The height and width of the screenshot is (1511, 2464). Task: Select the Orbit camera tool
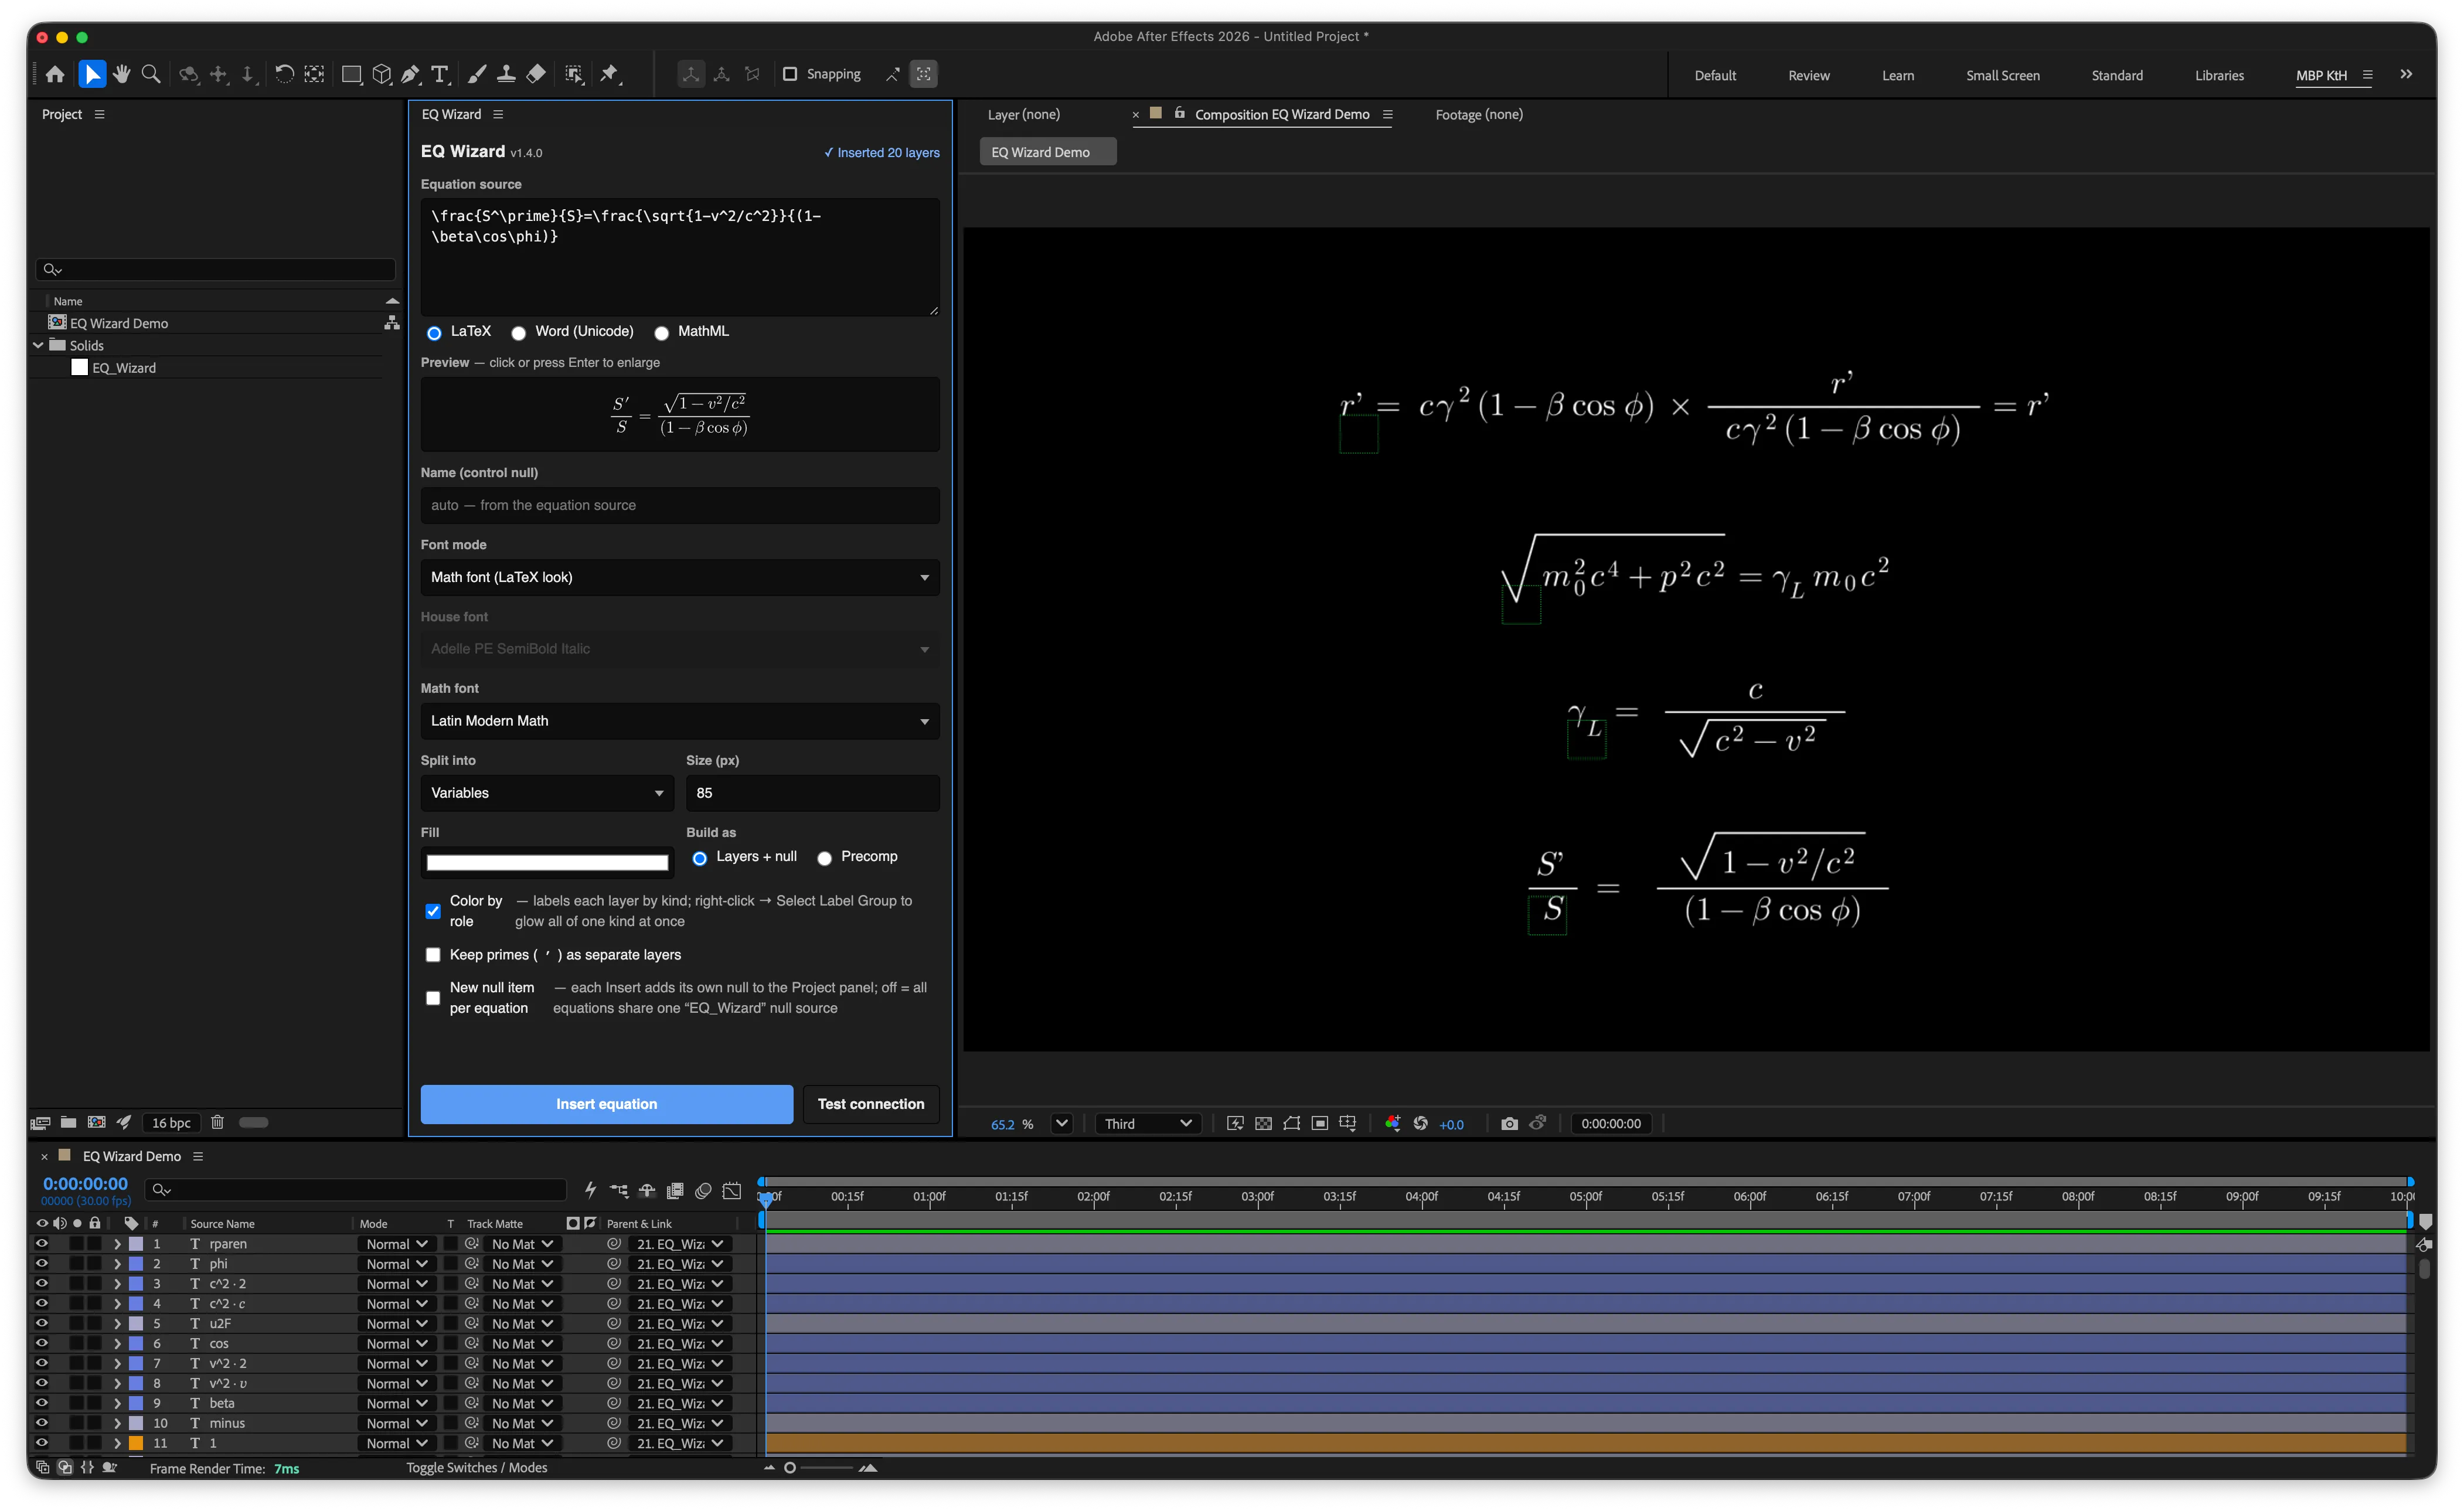[x=188, y=74]
